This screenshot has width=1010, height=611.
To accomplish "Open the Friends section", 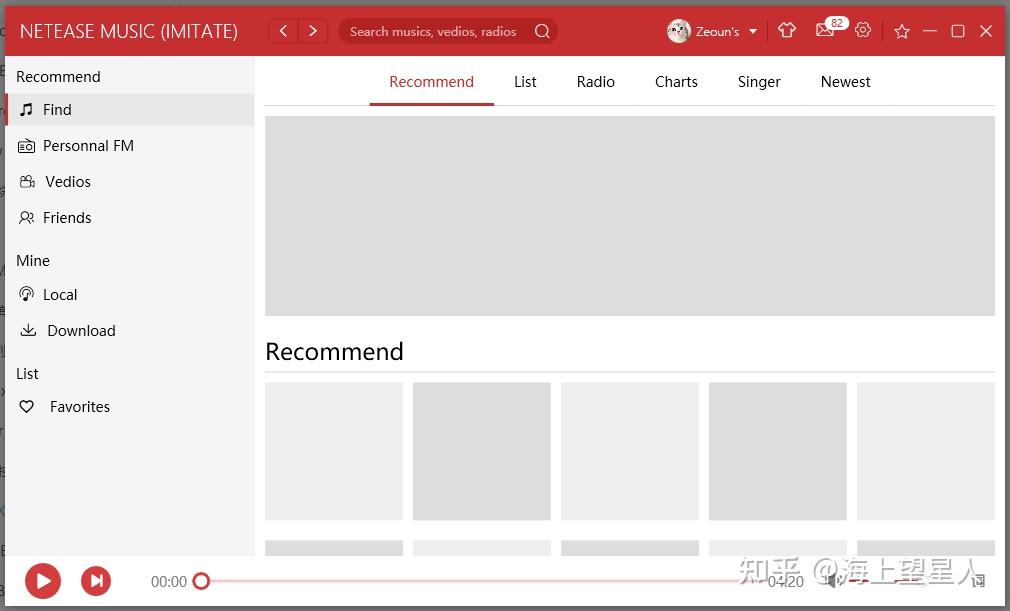I will point(67,217).
